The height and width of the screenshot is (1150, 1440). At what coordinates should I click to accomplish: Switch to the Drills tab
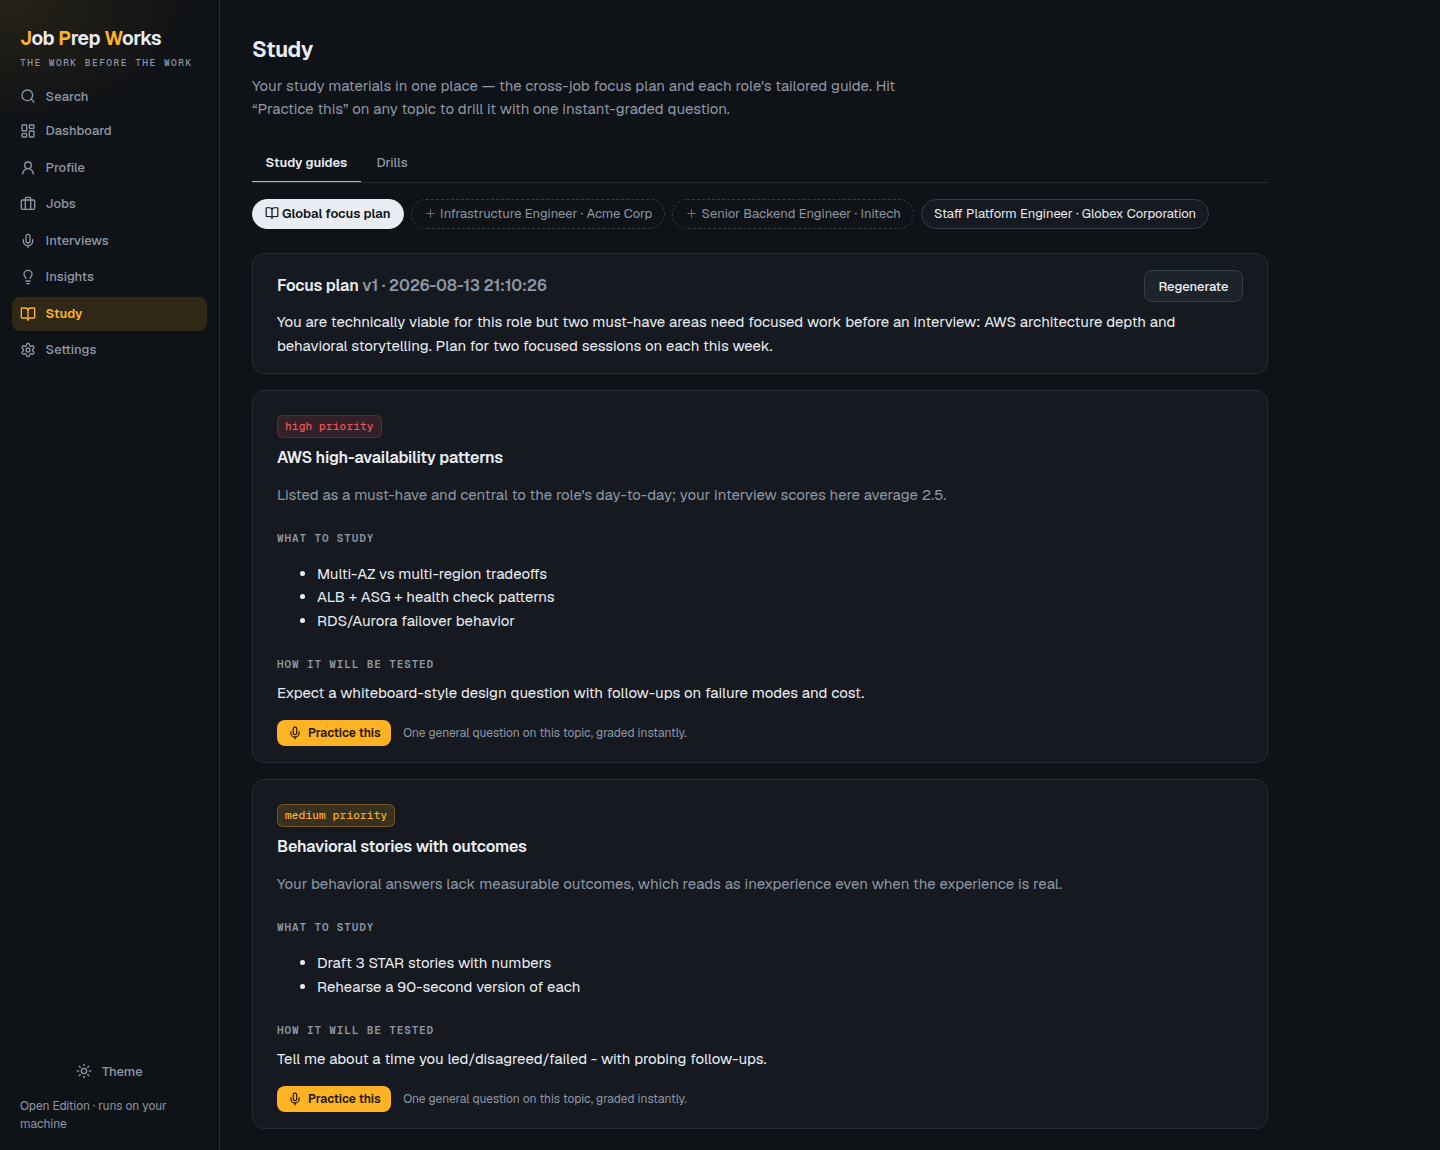pos(392,163)
